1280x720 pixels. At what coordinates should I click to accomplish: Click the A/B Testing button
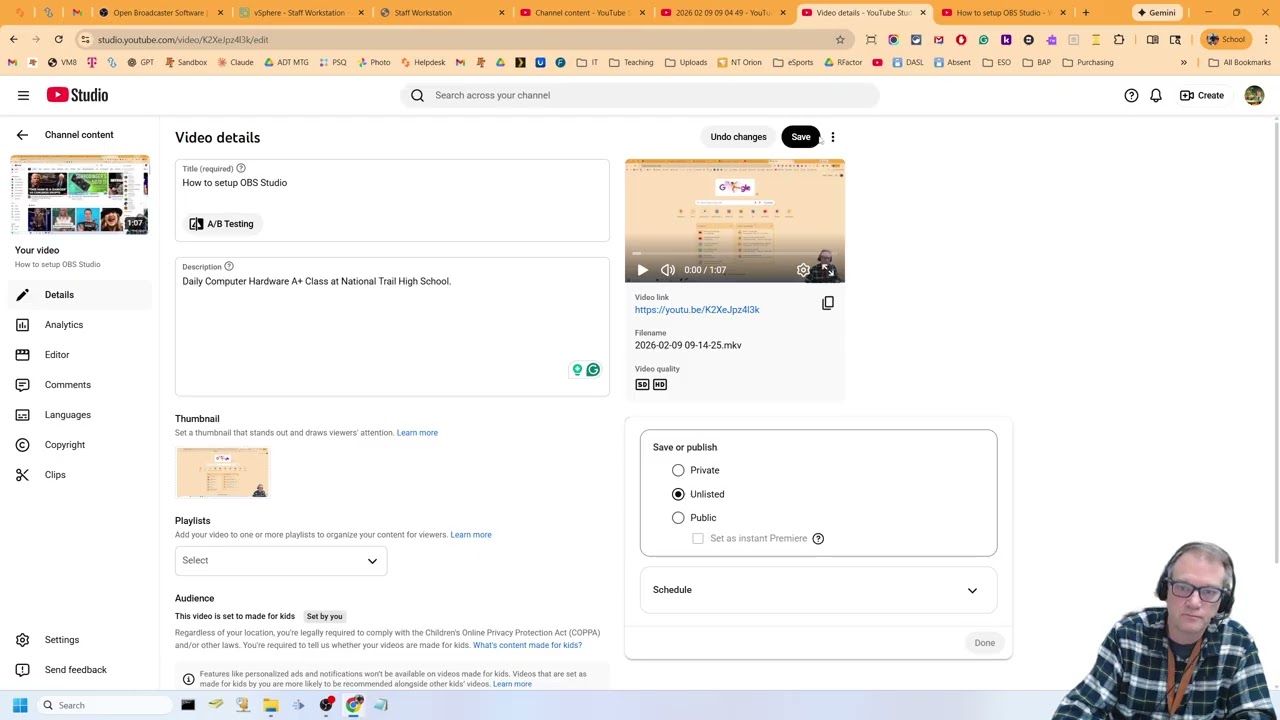(222, 224)
